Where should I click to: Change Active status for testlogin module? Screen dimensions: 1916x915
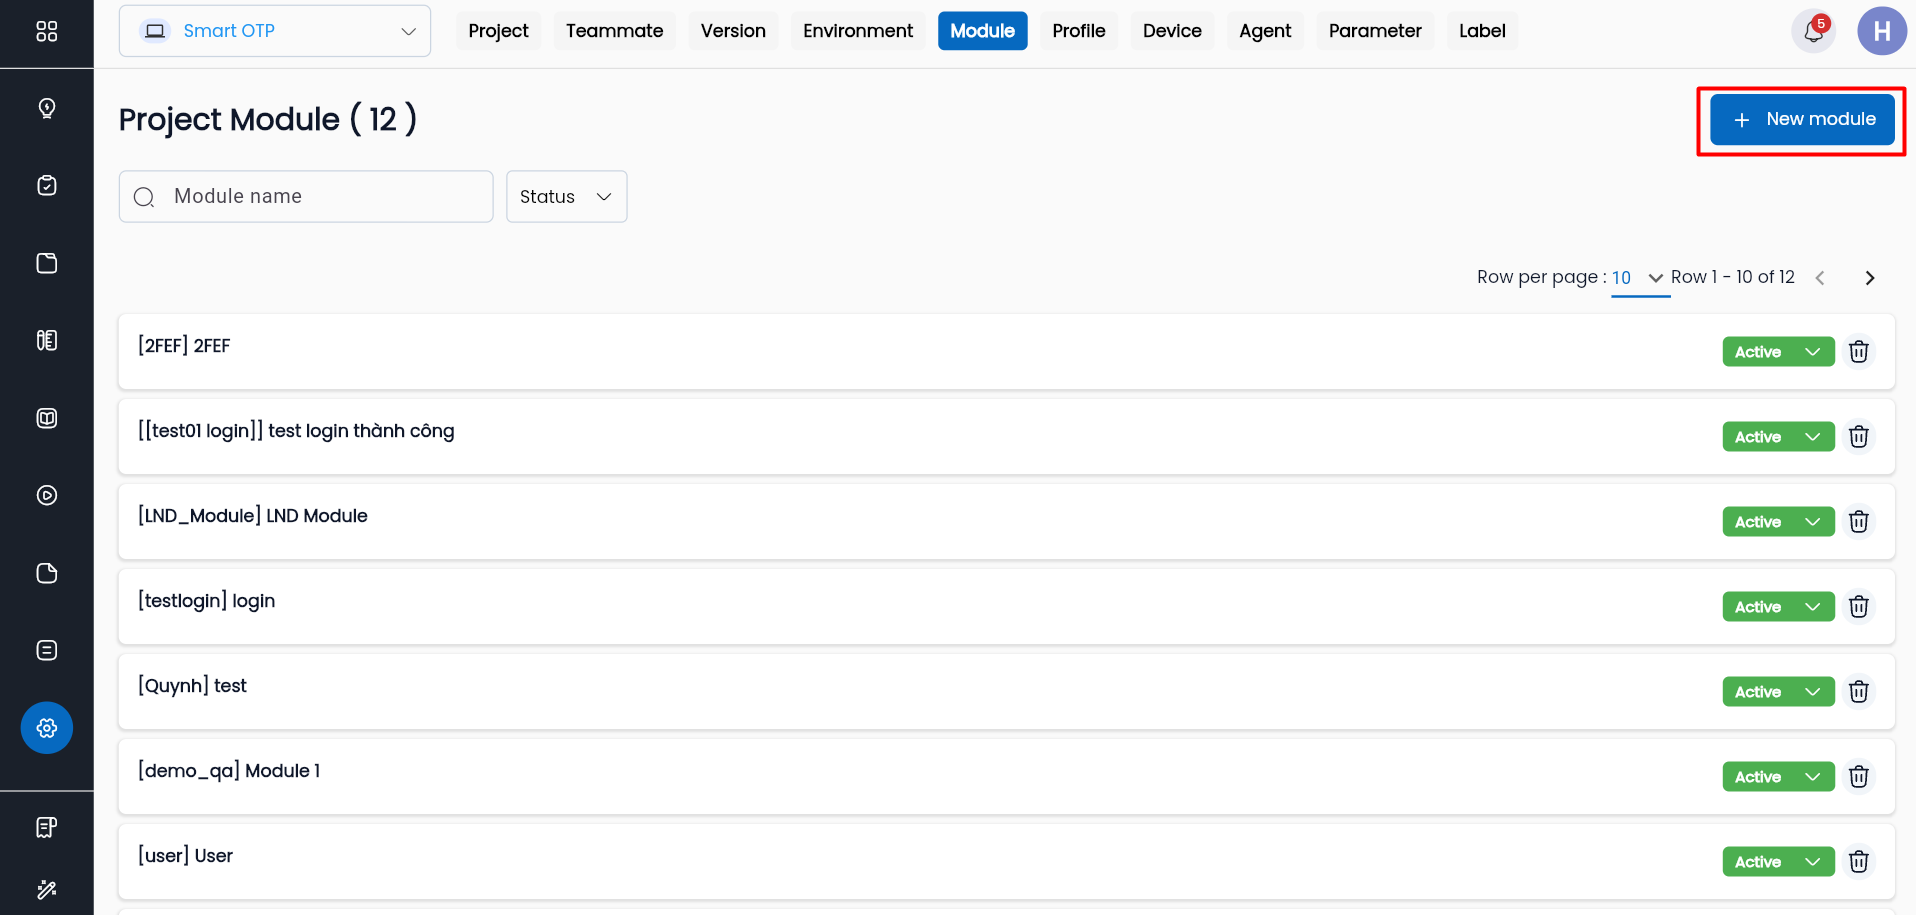[x=1777, y=607]
